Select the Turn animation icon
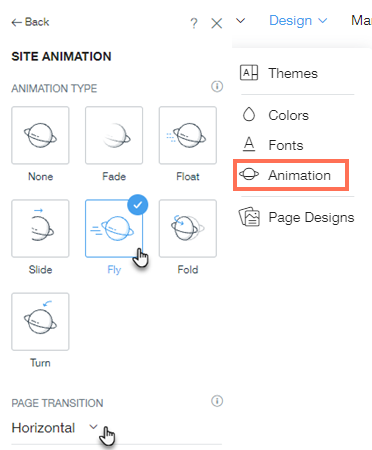 (40, 322)
